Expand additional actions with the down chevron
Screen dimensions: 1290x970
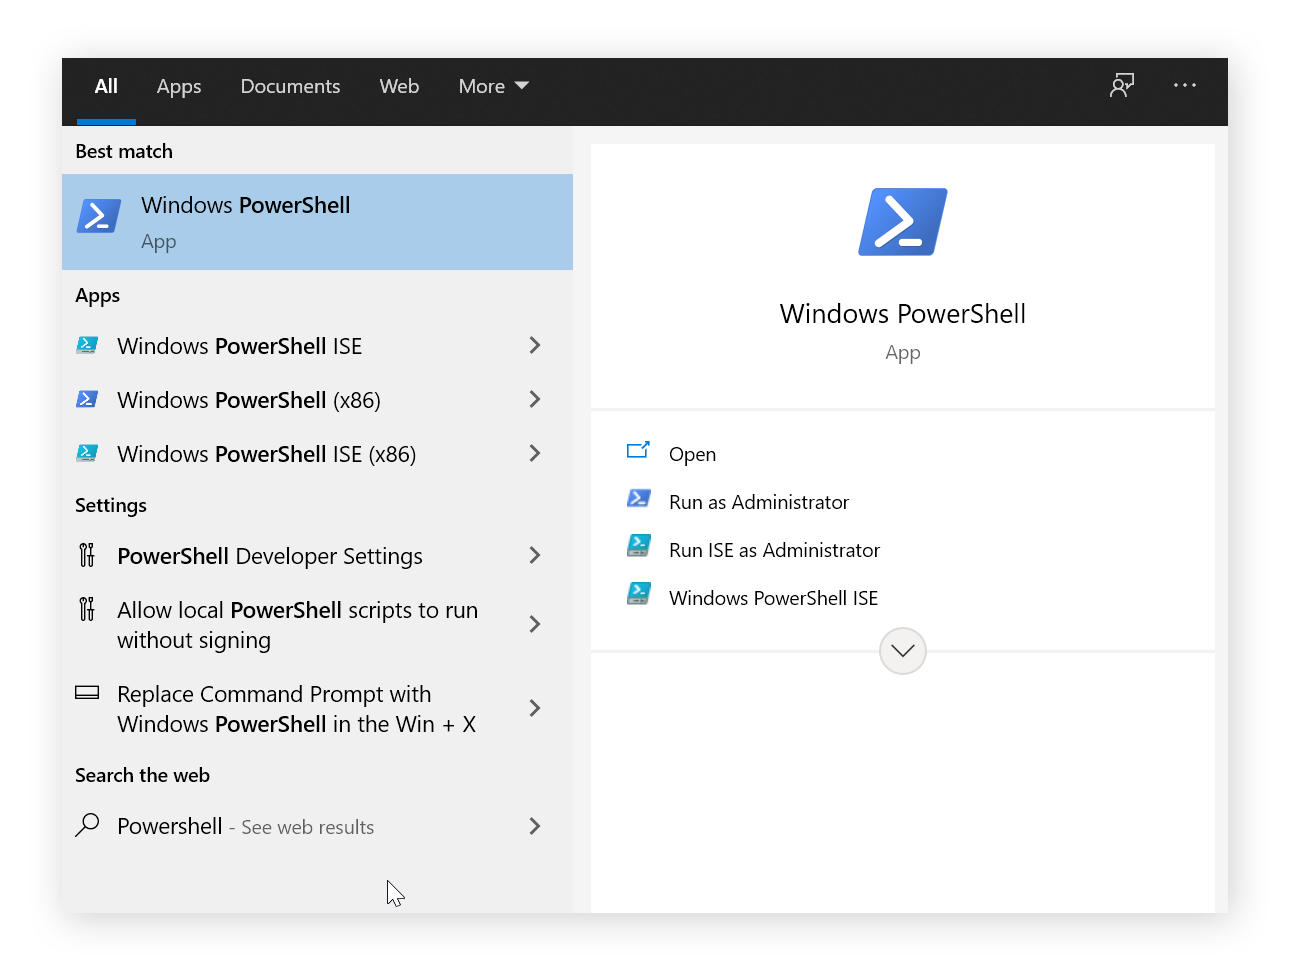(x=903, y=651)
